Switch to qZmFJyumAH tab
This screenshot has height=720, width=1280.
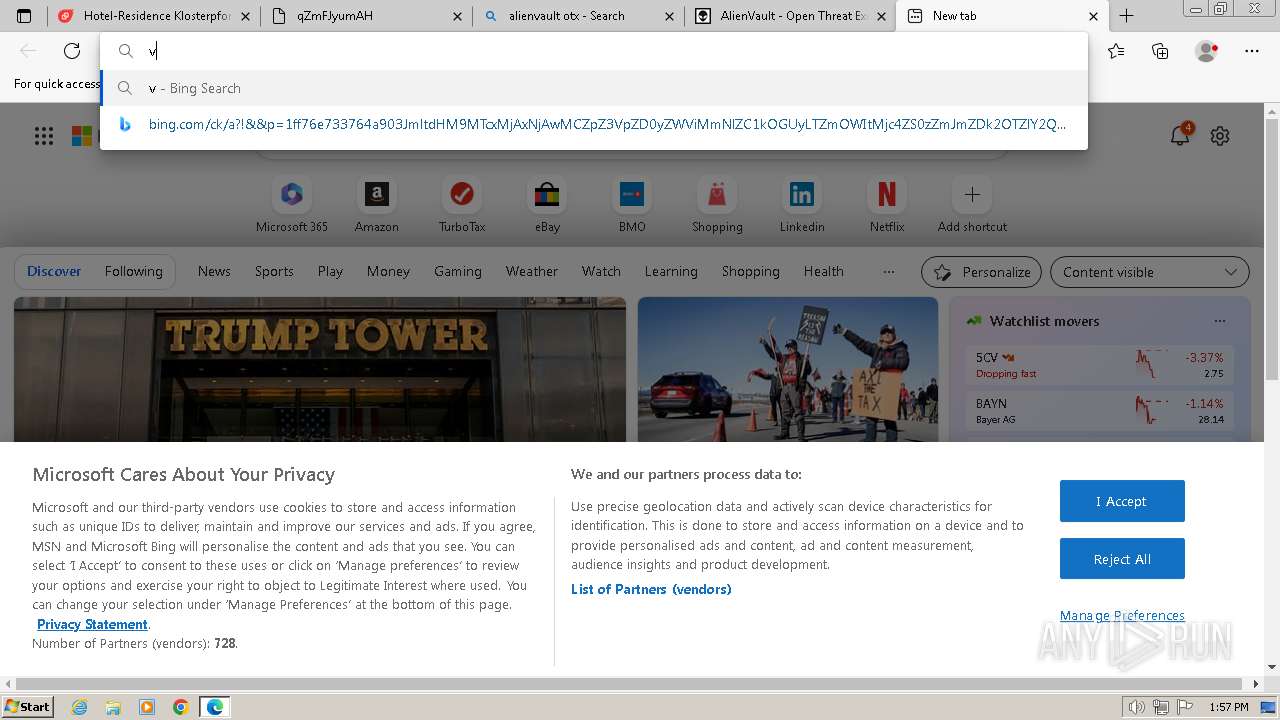tap(366, 16)
